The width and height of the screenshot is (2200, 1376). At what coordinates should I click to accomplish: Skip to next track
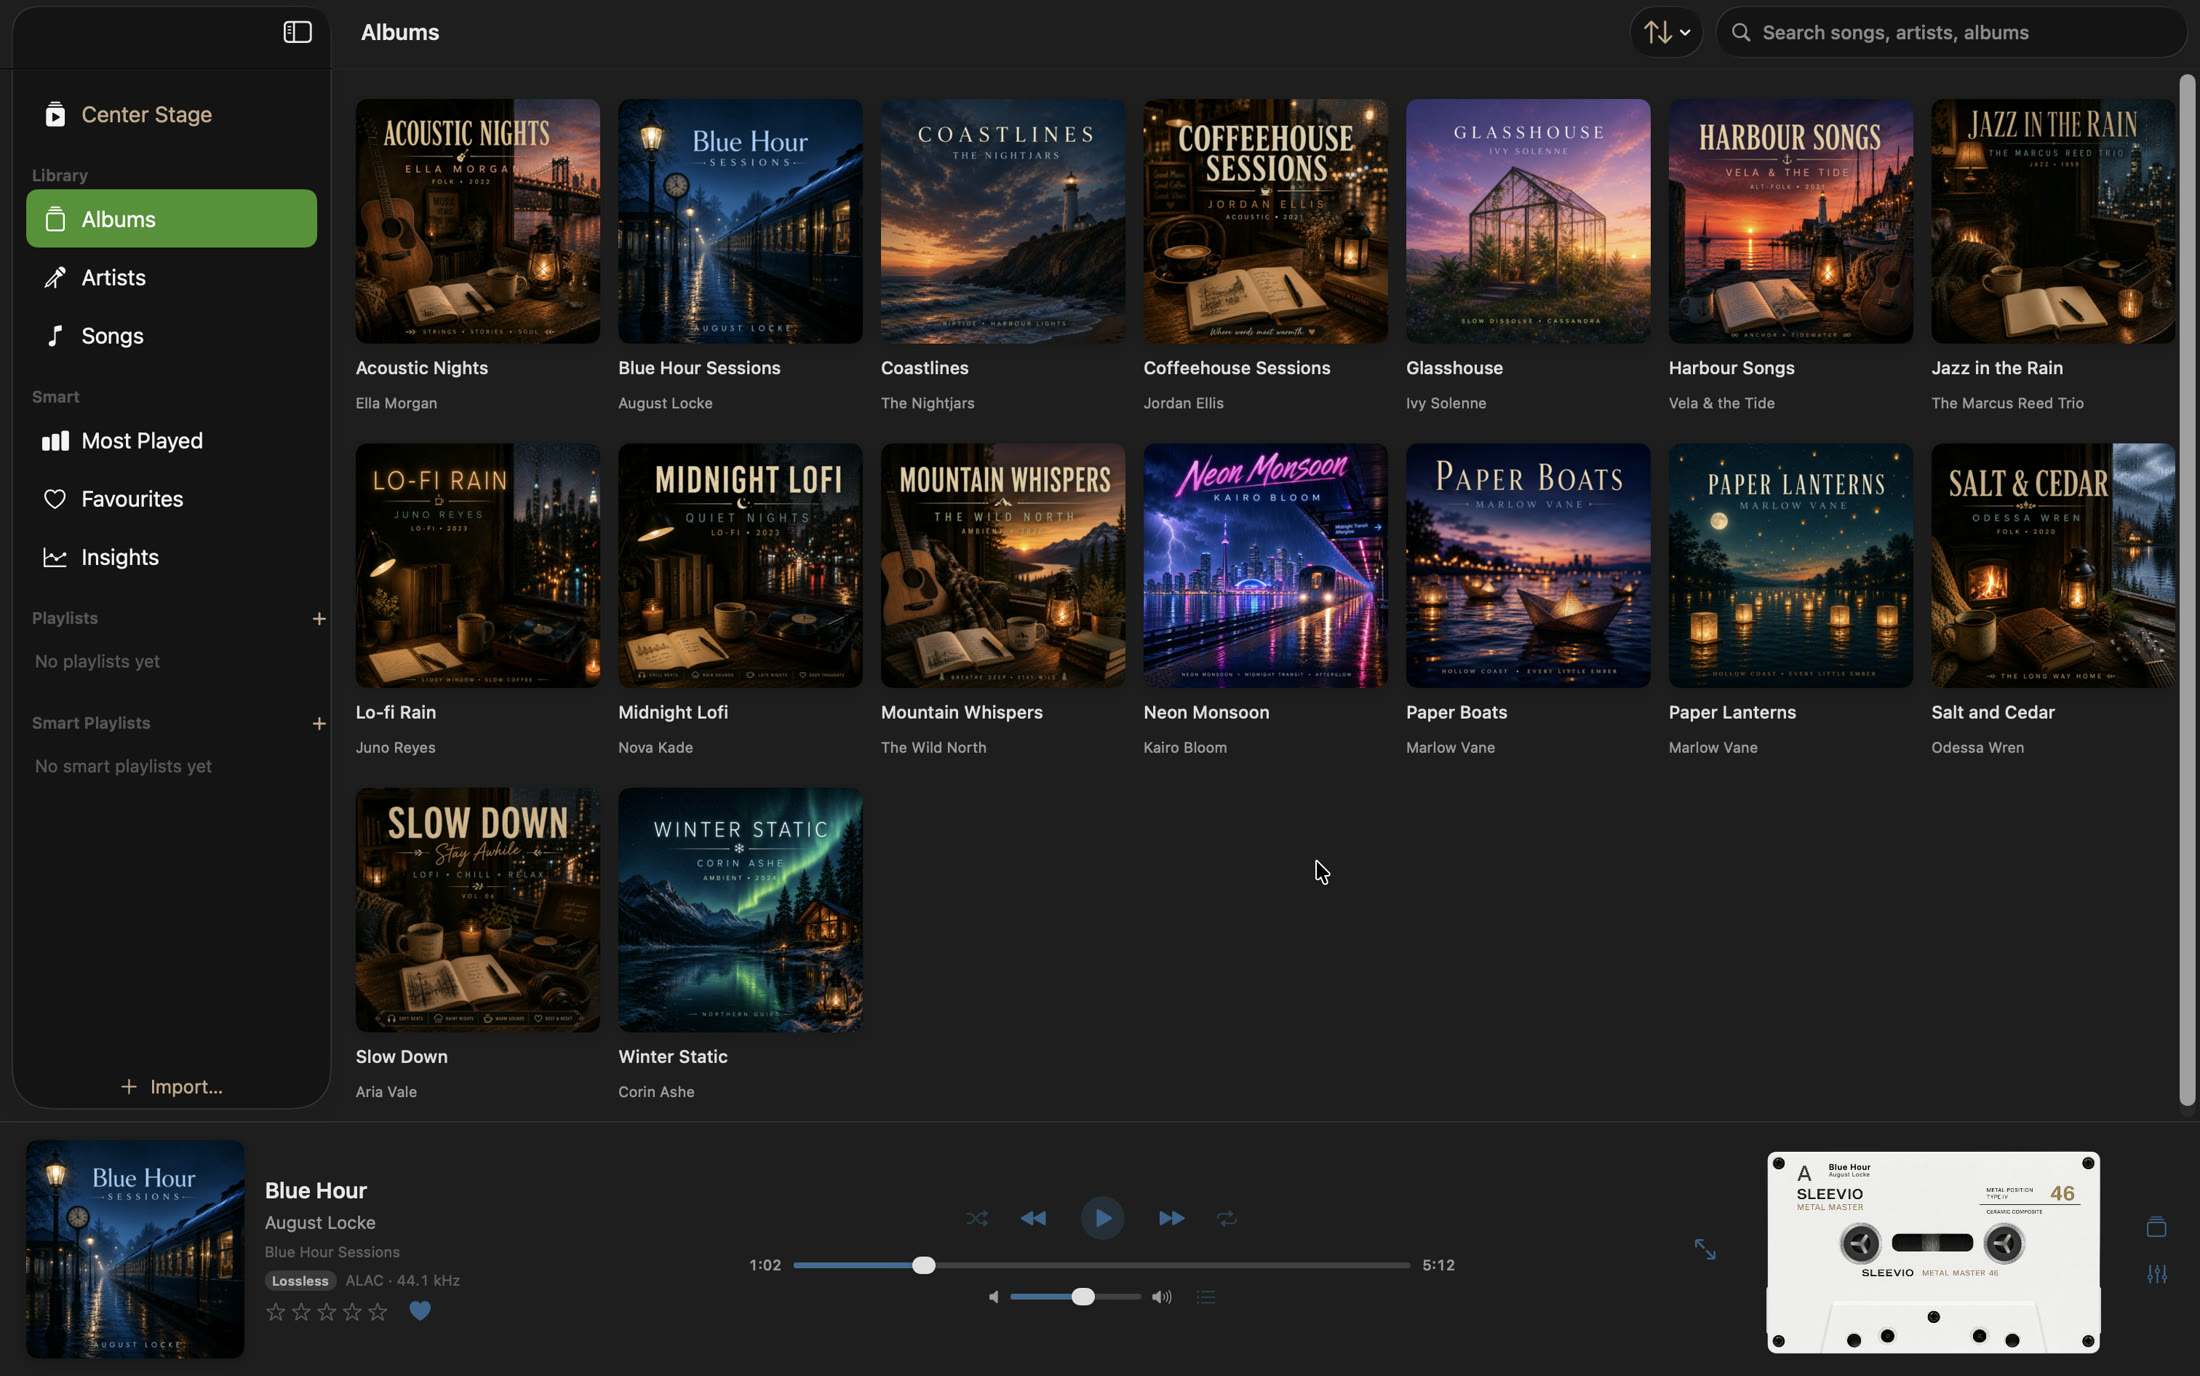(x=1171, y=1218)
